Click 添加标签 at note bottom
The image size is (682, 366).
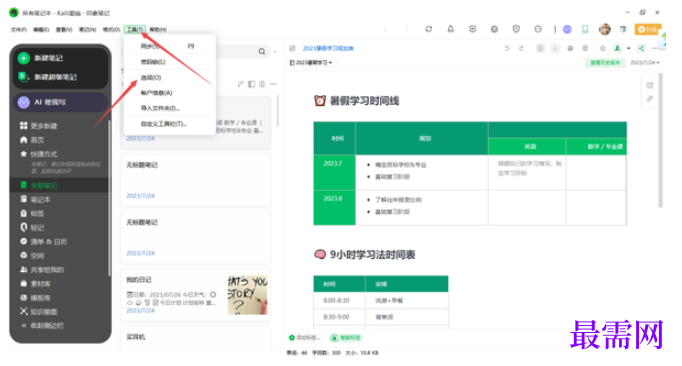(305, 338)
